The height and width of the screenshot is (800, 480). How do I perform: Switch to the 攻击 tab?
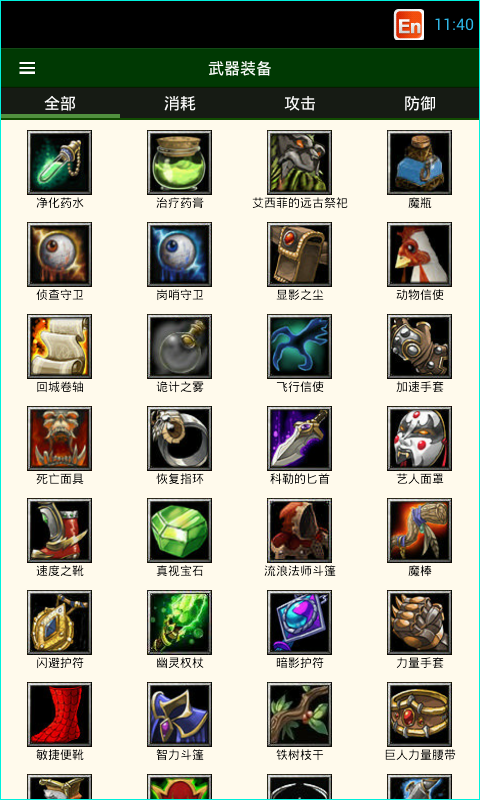[299, 104]
